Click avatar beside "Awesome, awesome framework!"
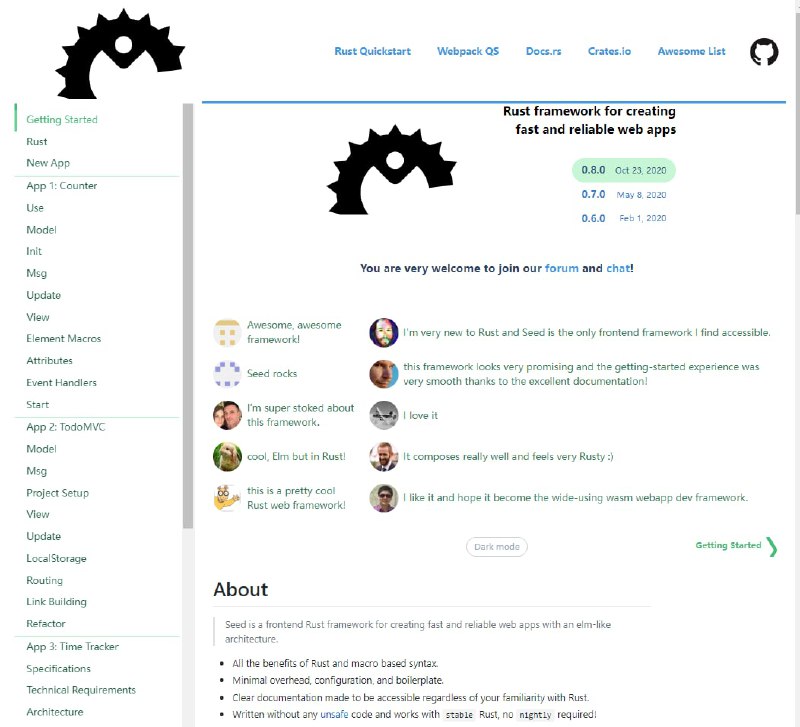 tap(227, 333)
